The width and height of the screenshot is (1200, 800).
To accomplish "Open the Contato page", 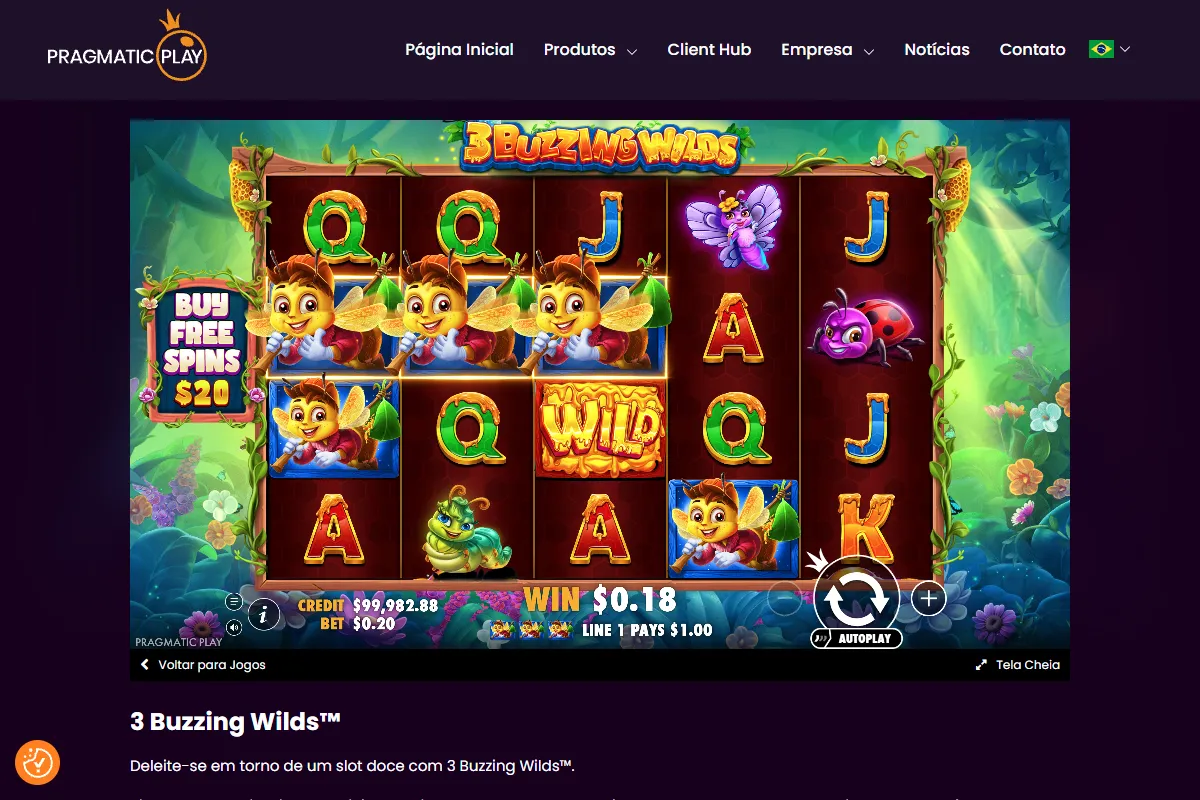I will (1032, 49).
